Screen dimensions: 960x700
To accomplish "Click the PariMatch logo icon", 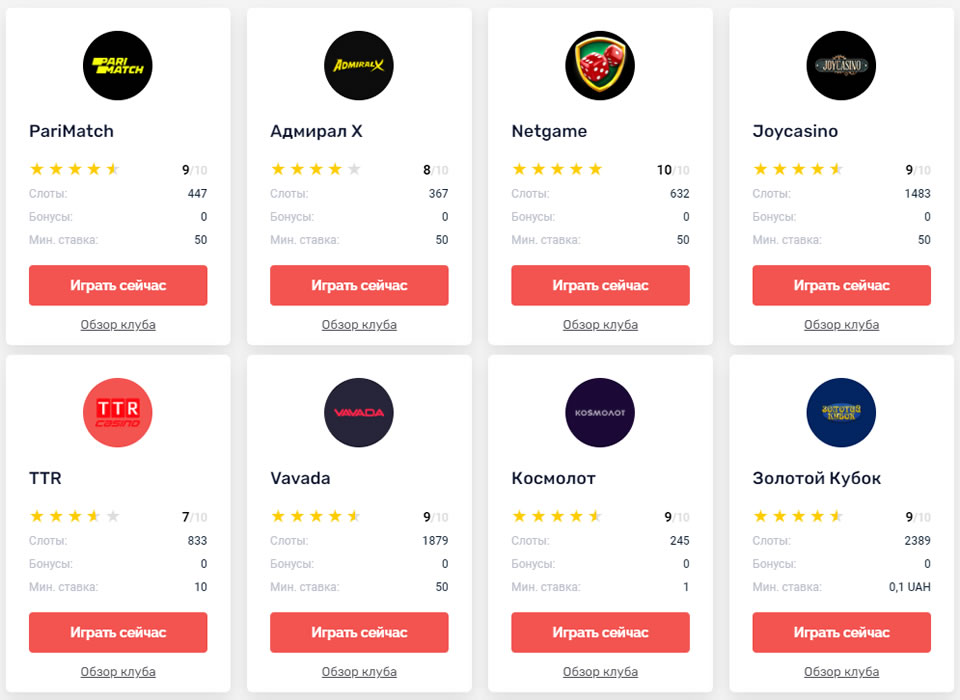I will click(118, 66).
